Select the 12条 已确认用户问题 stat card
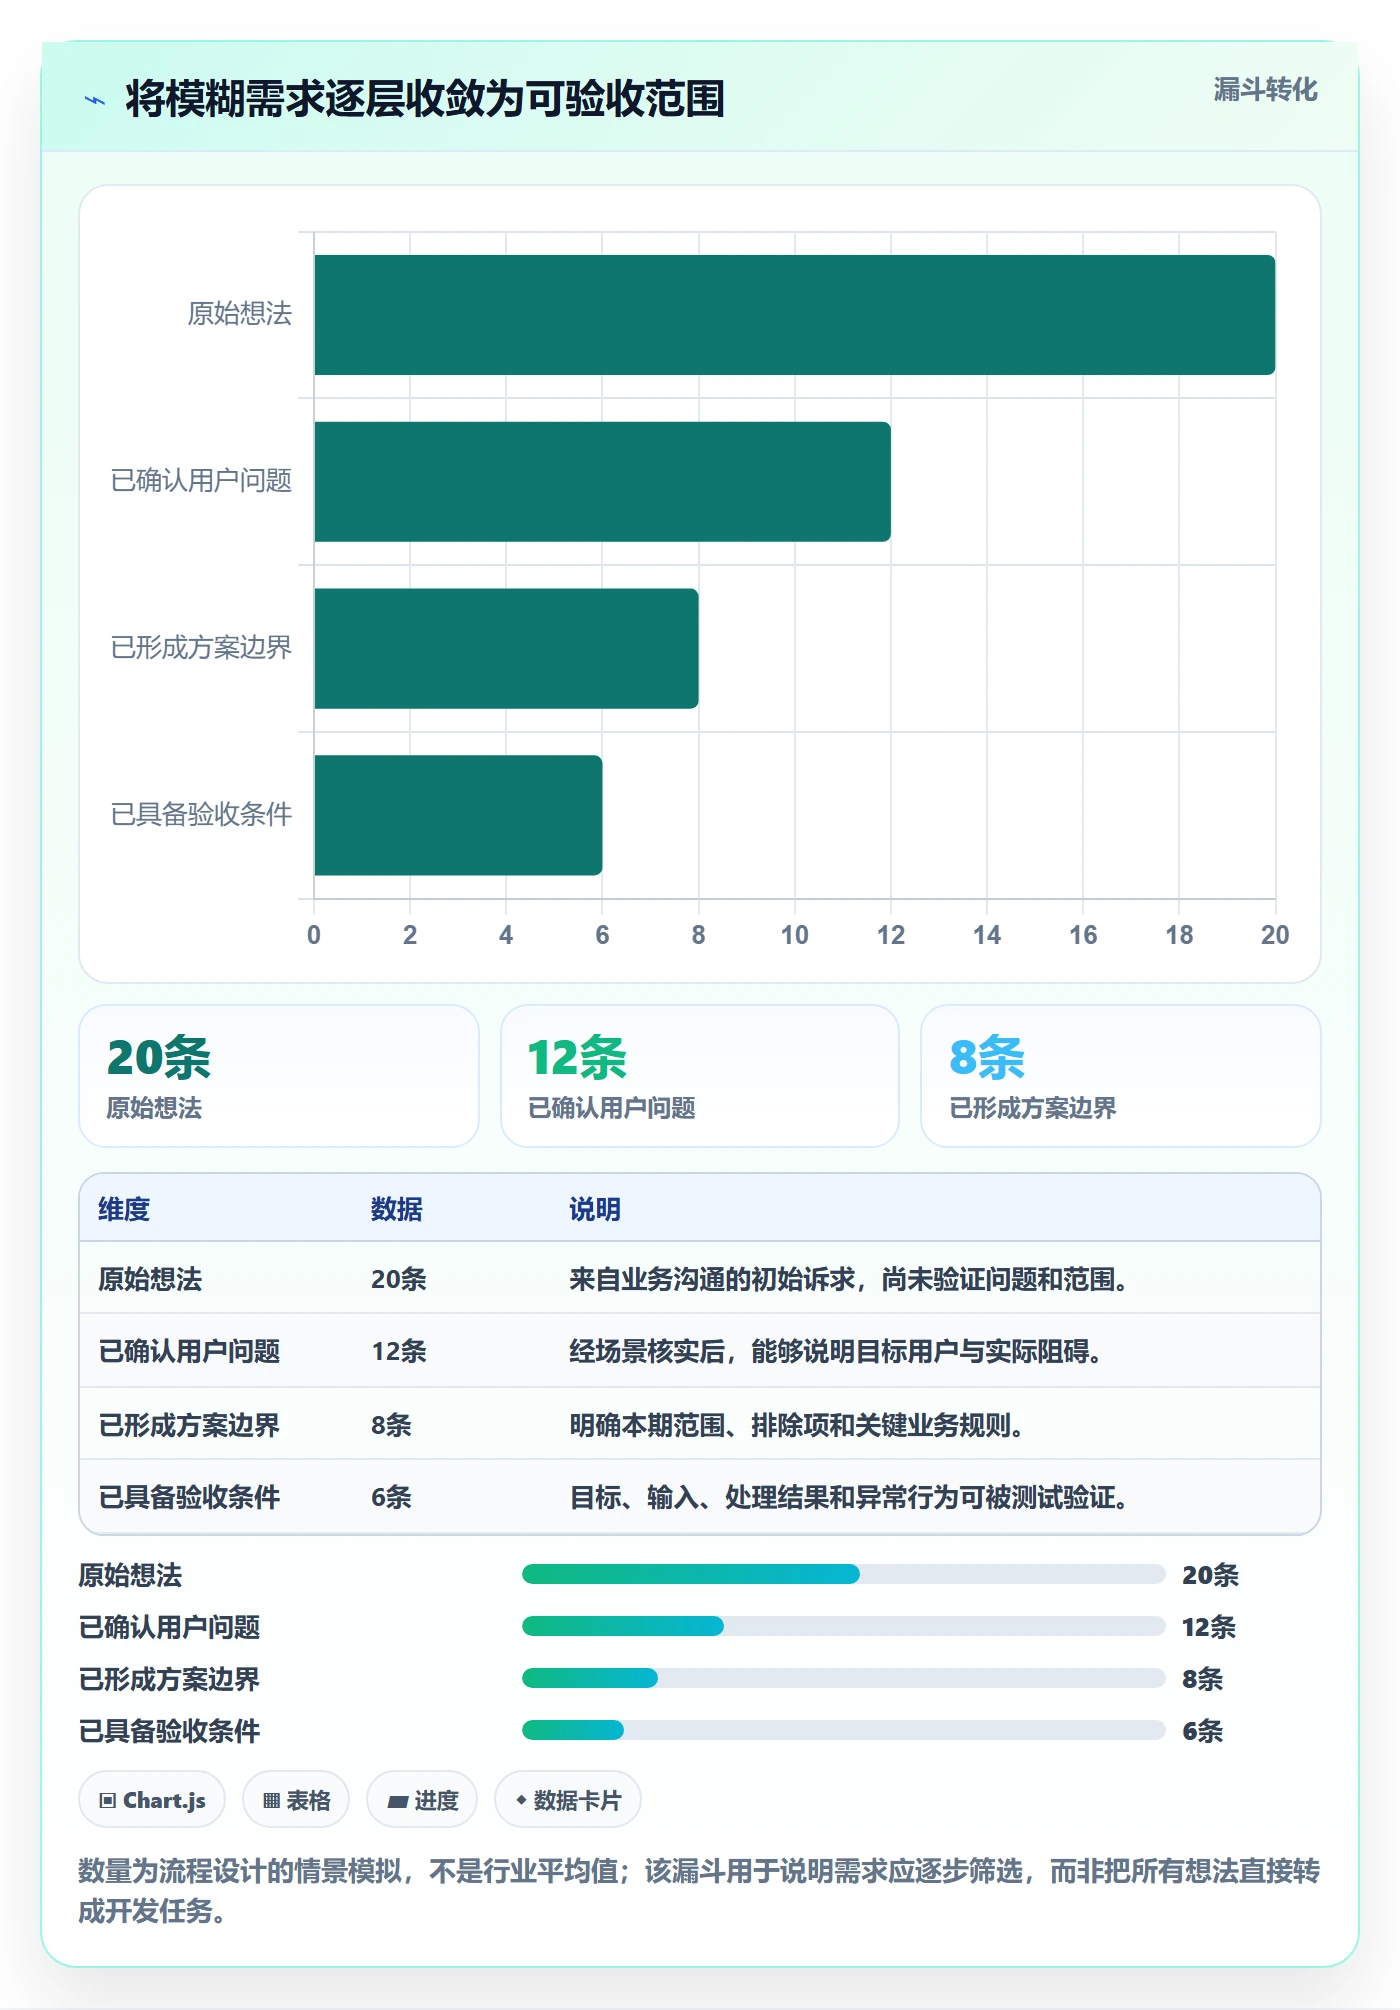The width and height of the screenshot is (1400, 2010). click(x=700, y=1076)
